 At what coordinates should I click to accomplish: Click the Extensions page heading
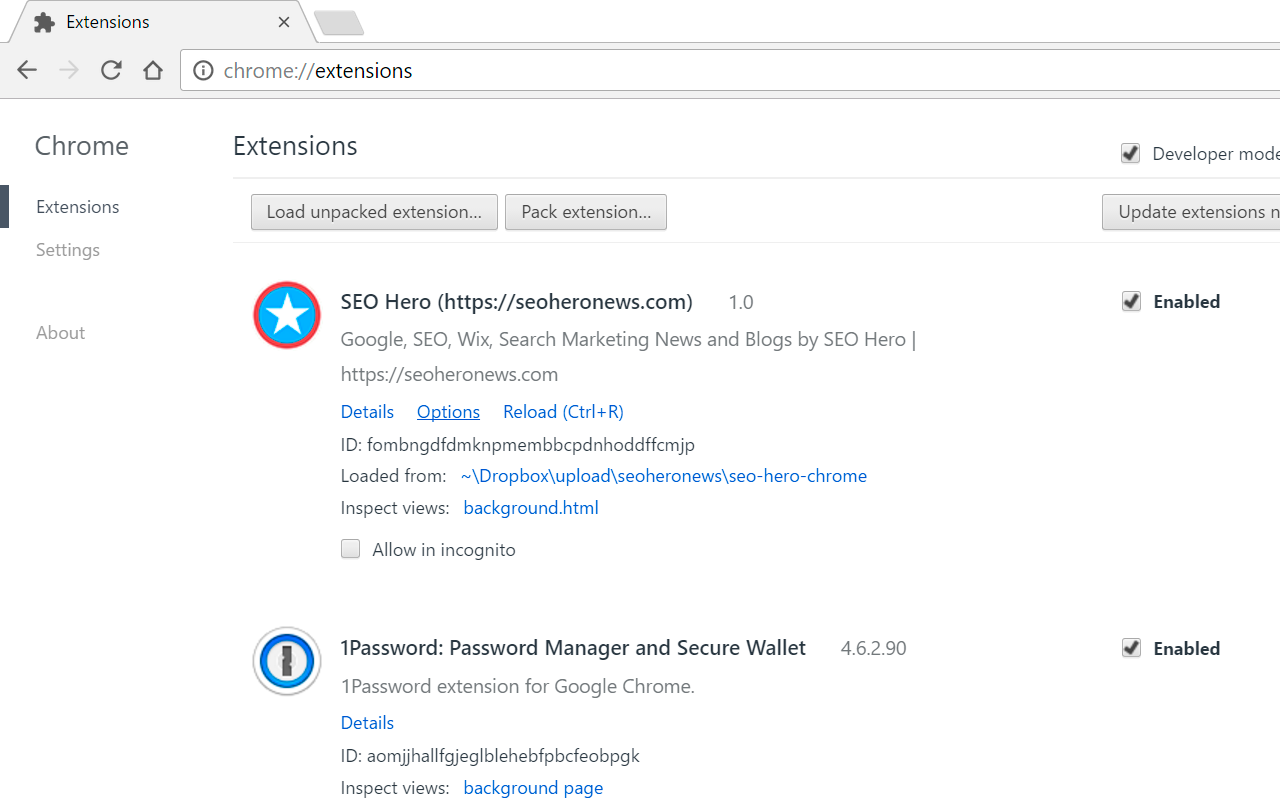click(295, 146)
